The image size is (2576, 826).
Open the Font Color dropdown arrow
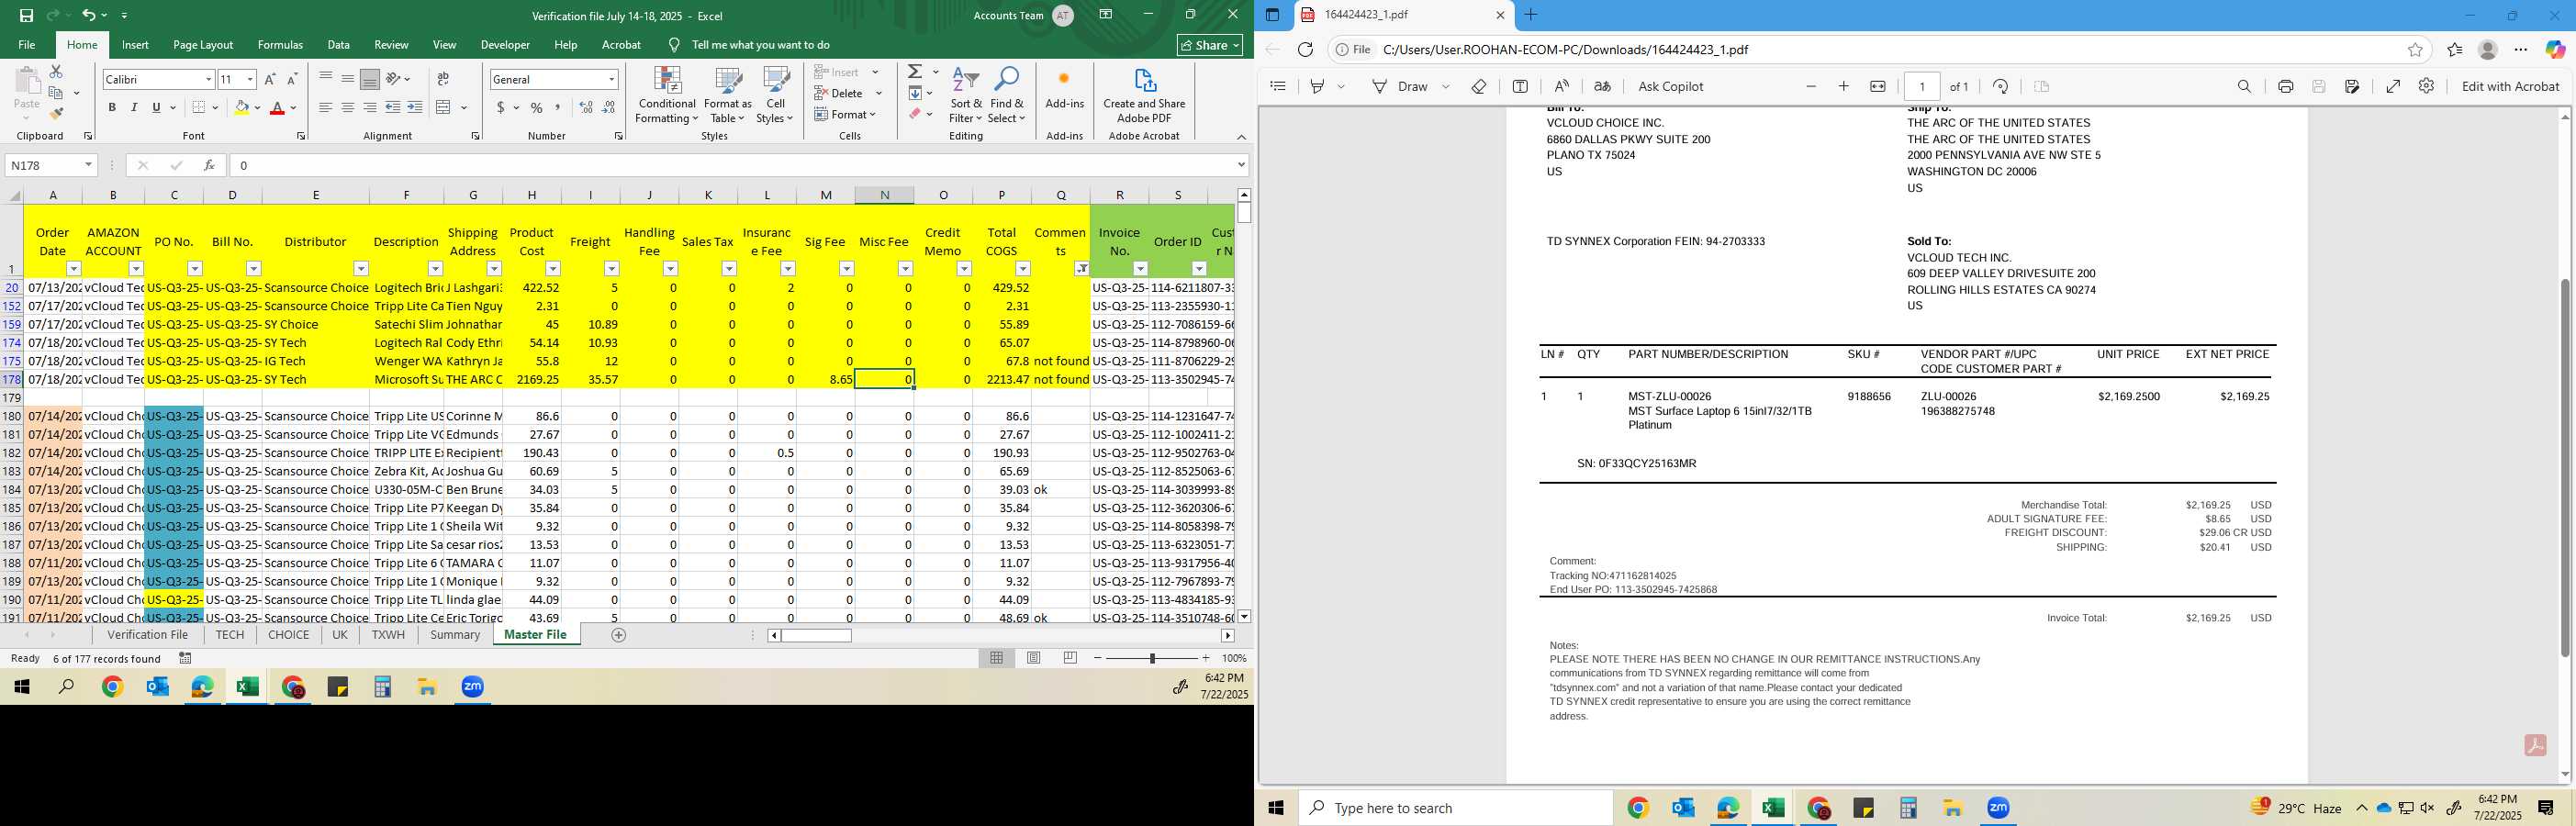pyautogui.click(x=293, y=107)
